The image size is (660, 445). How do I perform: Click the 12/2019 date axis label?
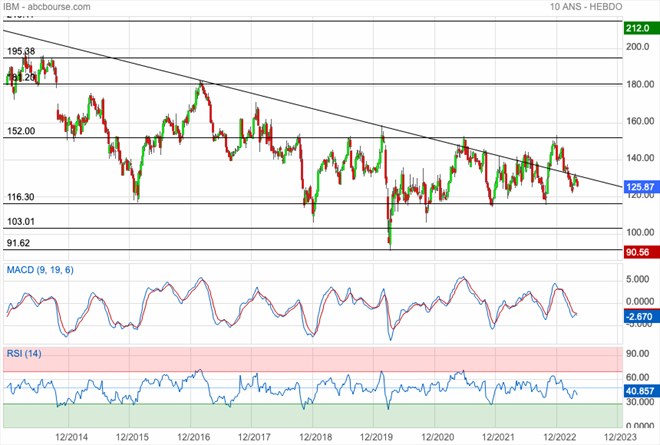point(376,437)
